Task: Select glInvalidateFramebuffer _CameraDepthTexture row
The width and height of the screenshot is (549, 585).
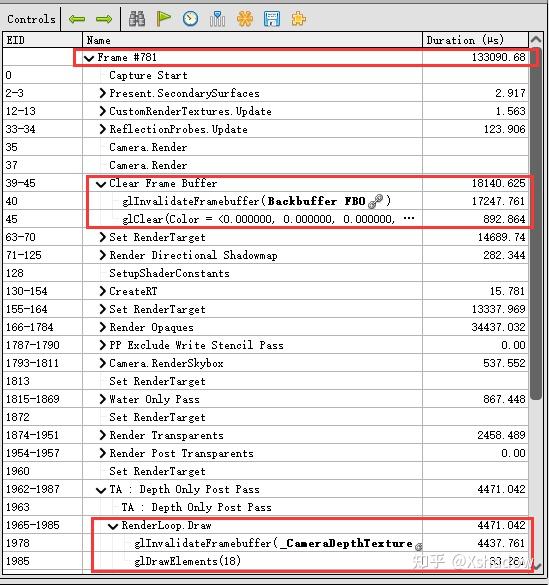Action: (x=266, y=543)
